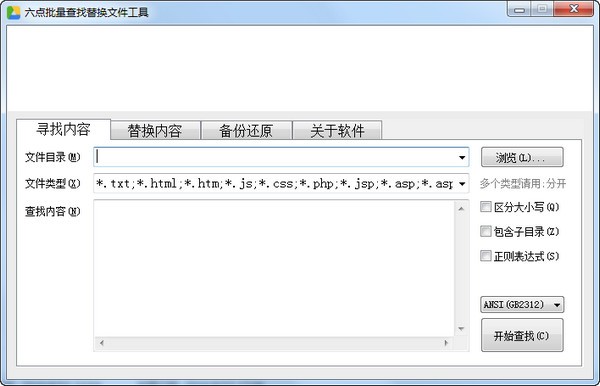Enable the 区分大小写 checkbox

pyautogui.click(x=486, y=207)
